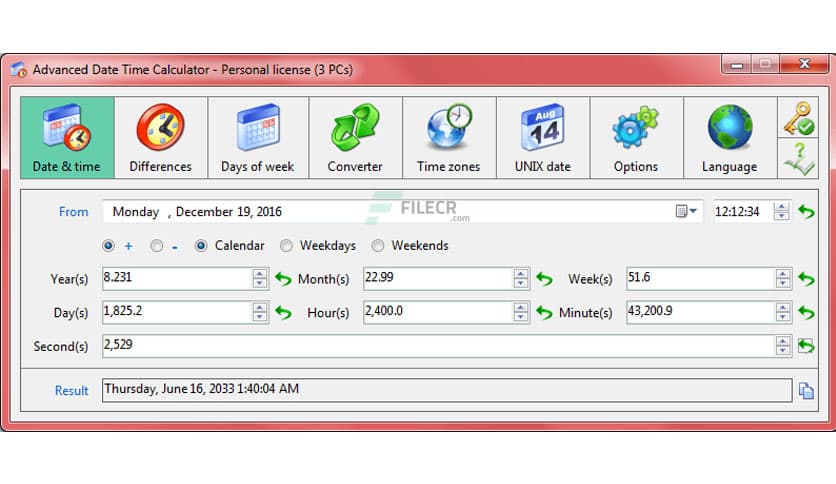Reset the Year(s) field with green arrow
836x484 pixels.
point(283,279)
